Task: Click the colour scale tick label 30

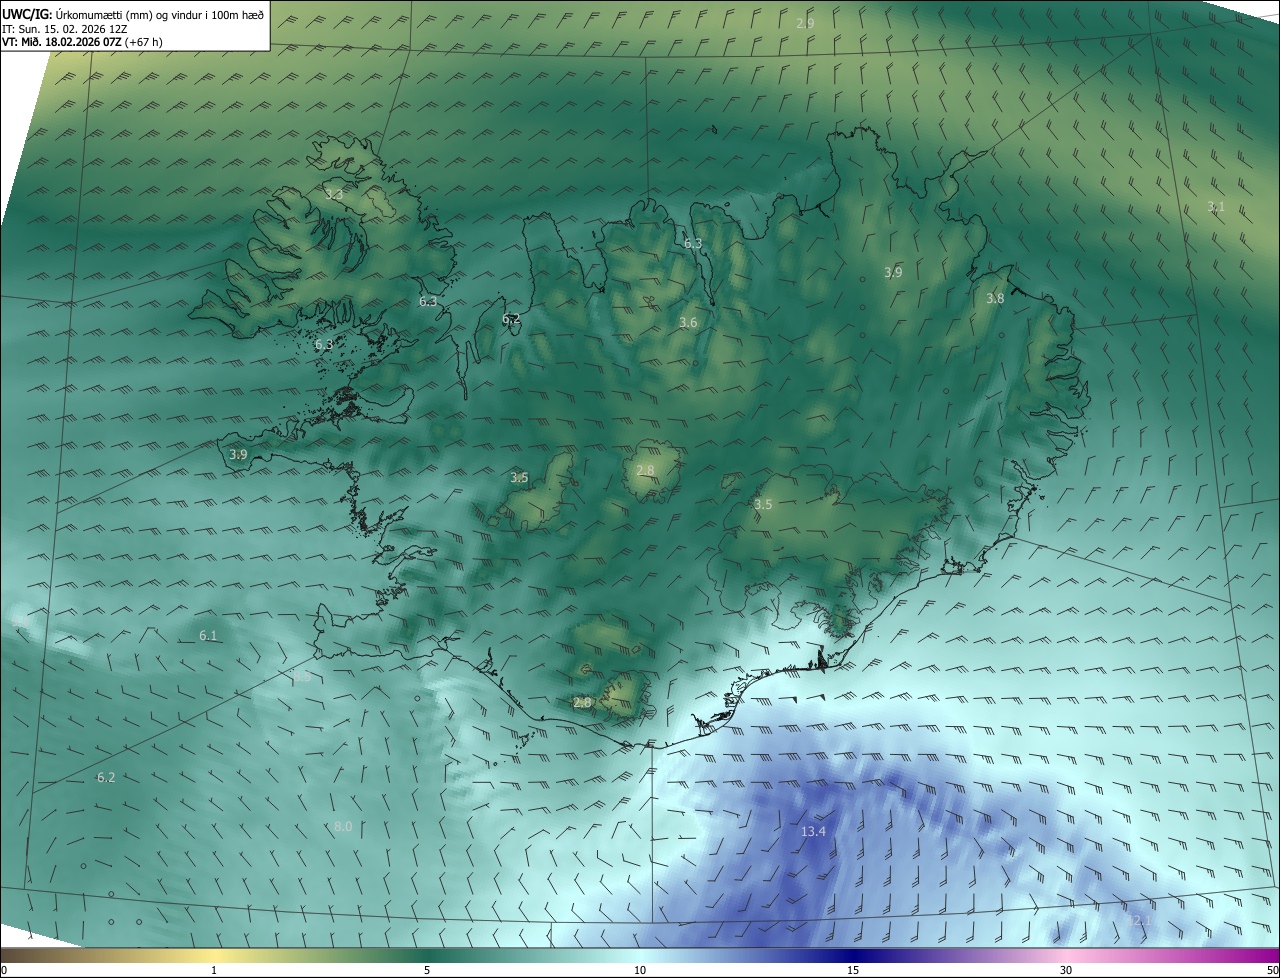Action: tap(1066, 970)
